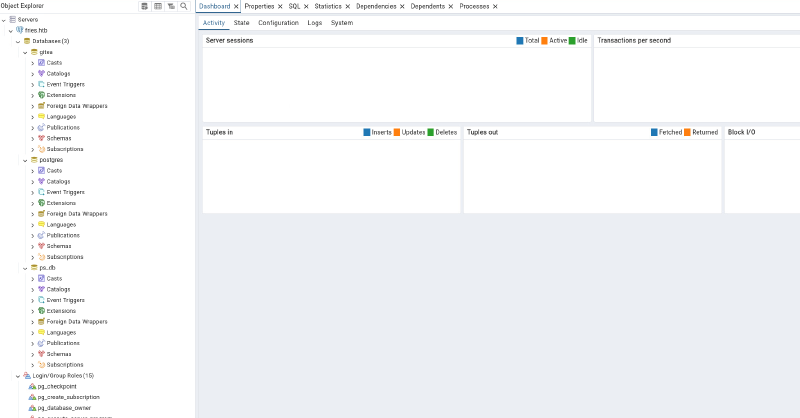800x418 pixels.
Task: Click the gitea database icon
Action: (x=34, y=52)
